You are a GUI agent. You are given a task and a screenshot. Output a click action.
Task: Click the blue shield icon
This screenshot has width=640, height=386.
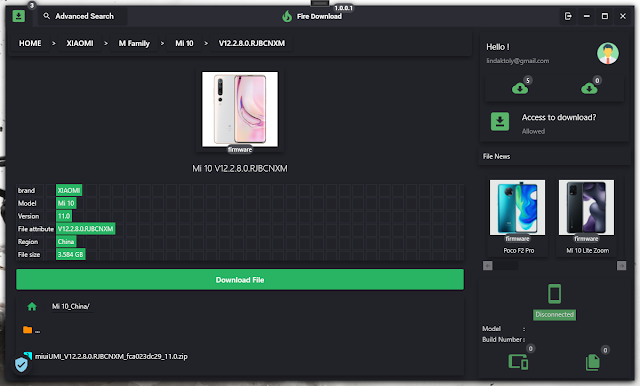pyautogui.click(x=21, y=364)
